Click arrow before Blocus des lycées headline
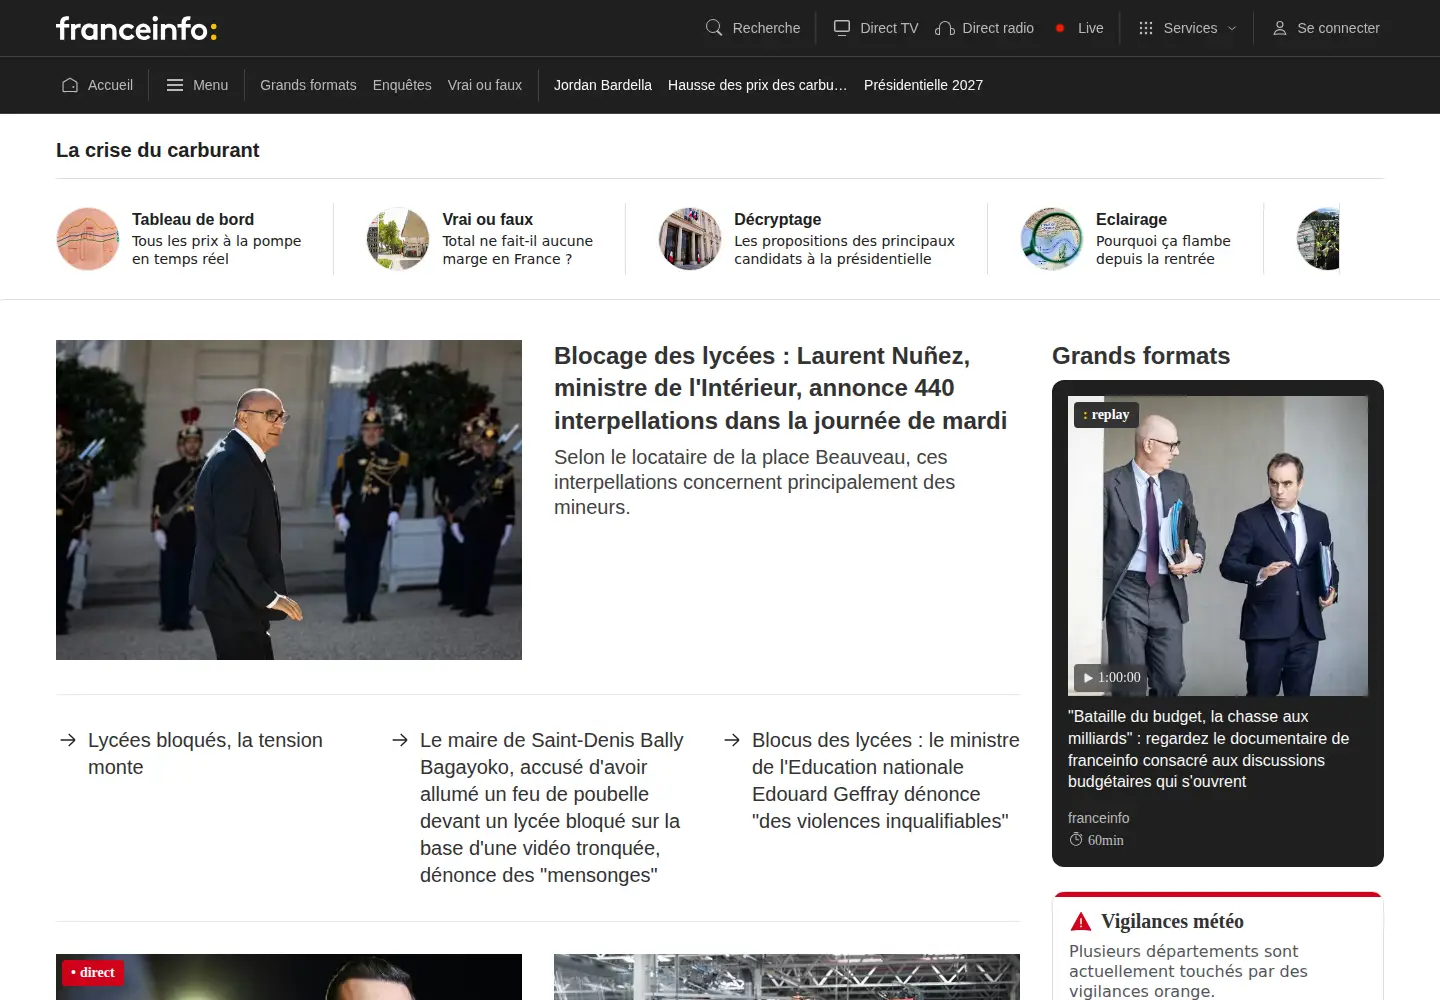 732,740
